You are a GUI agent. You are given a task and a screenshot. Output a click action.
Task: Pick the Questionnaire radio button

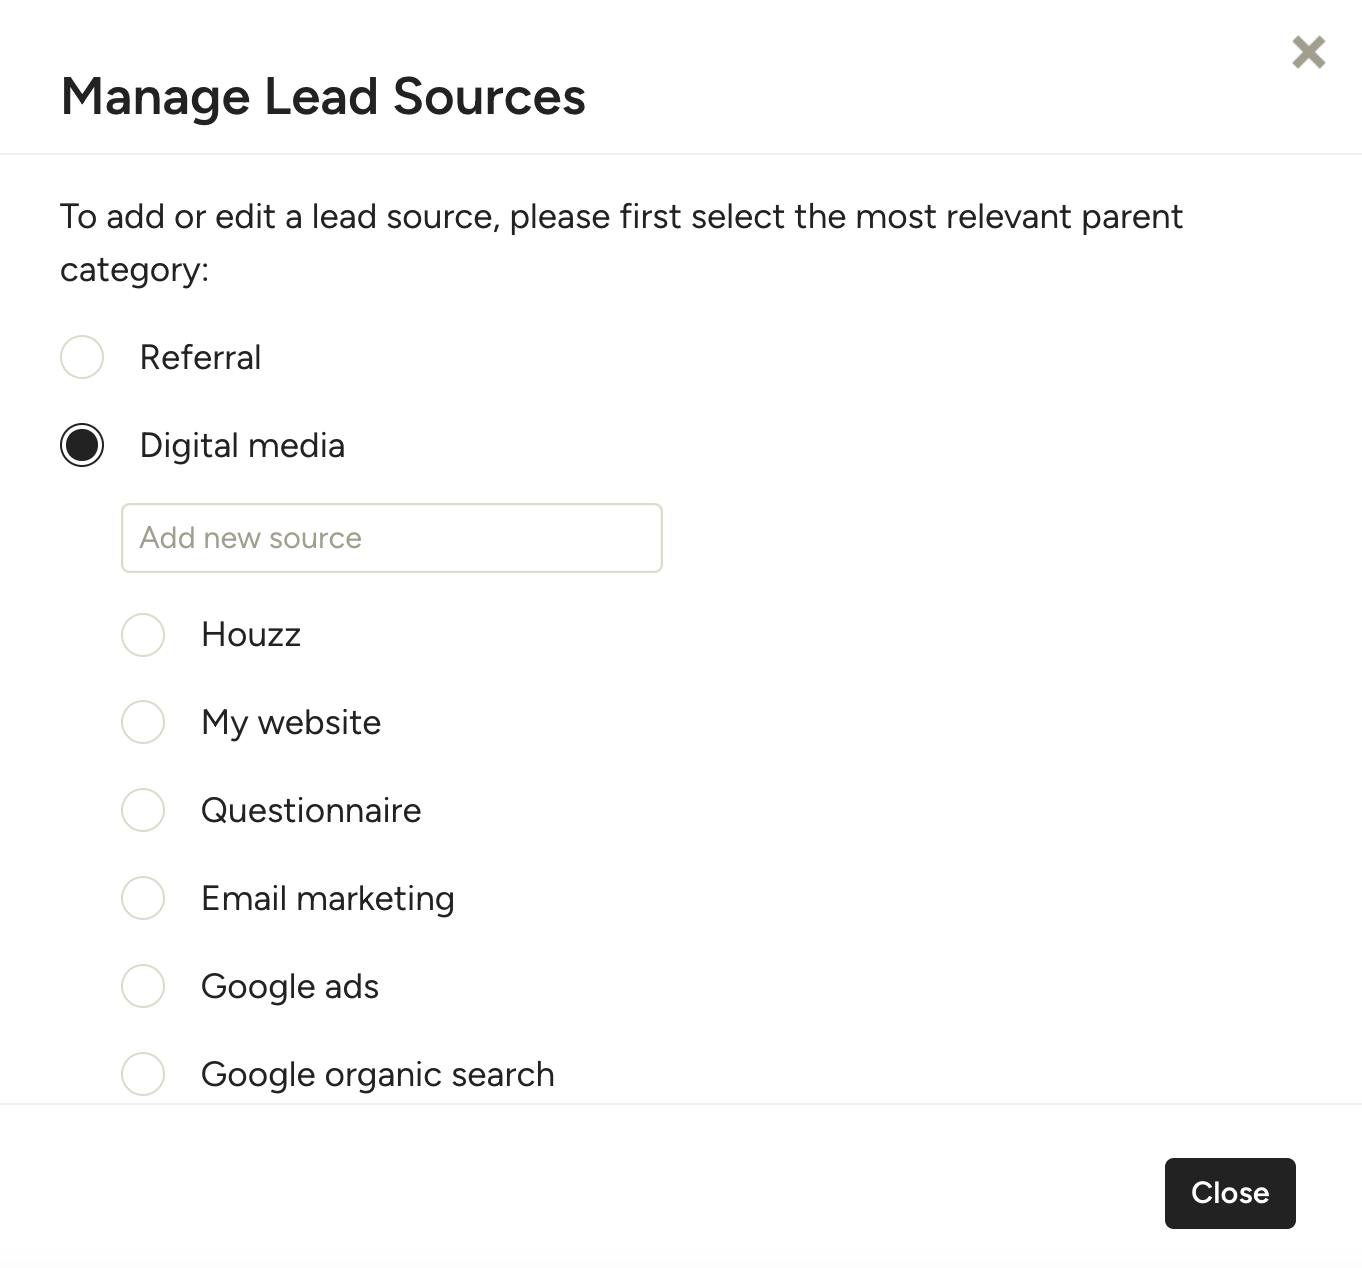click(143, 810)
